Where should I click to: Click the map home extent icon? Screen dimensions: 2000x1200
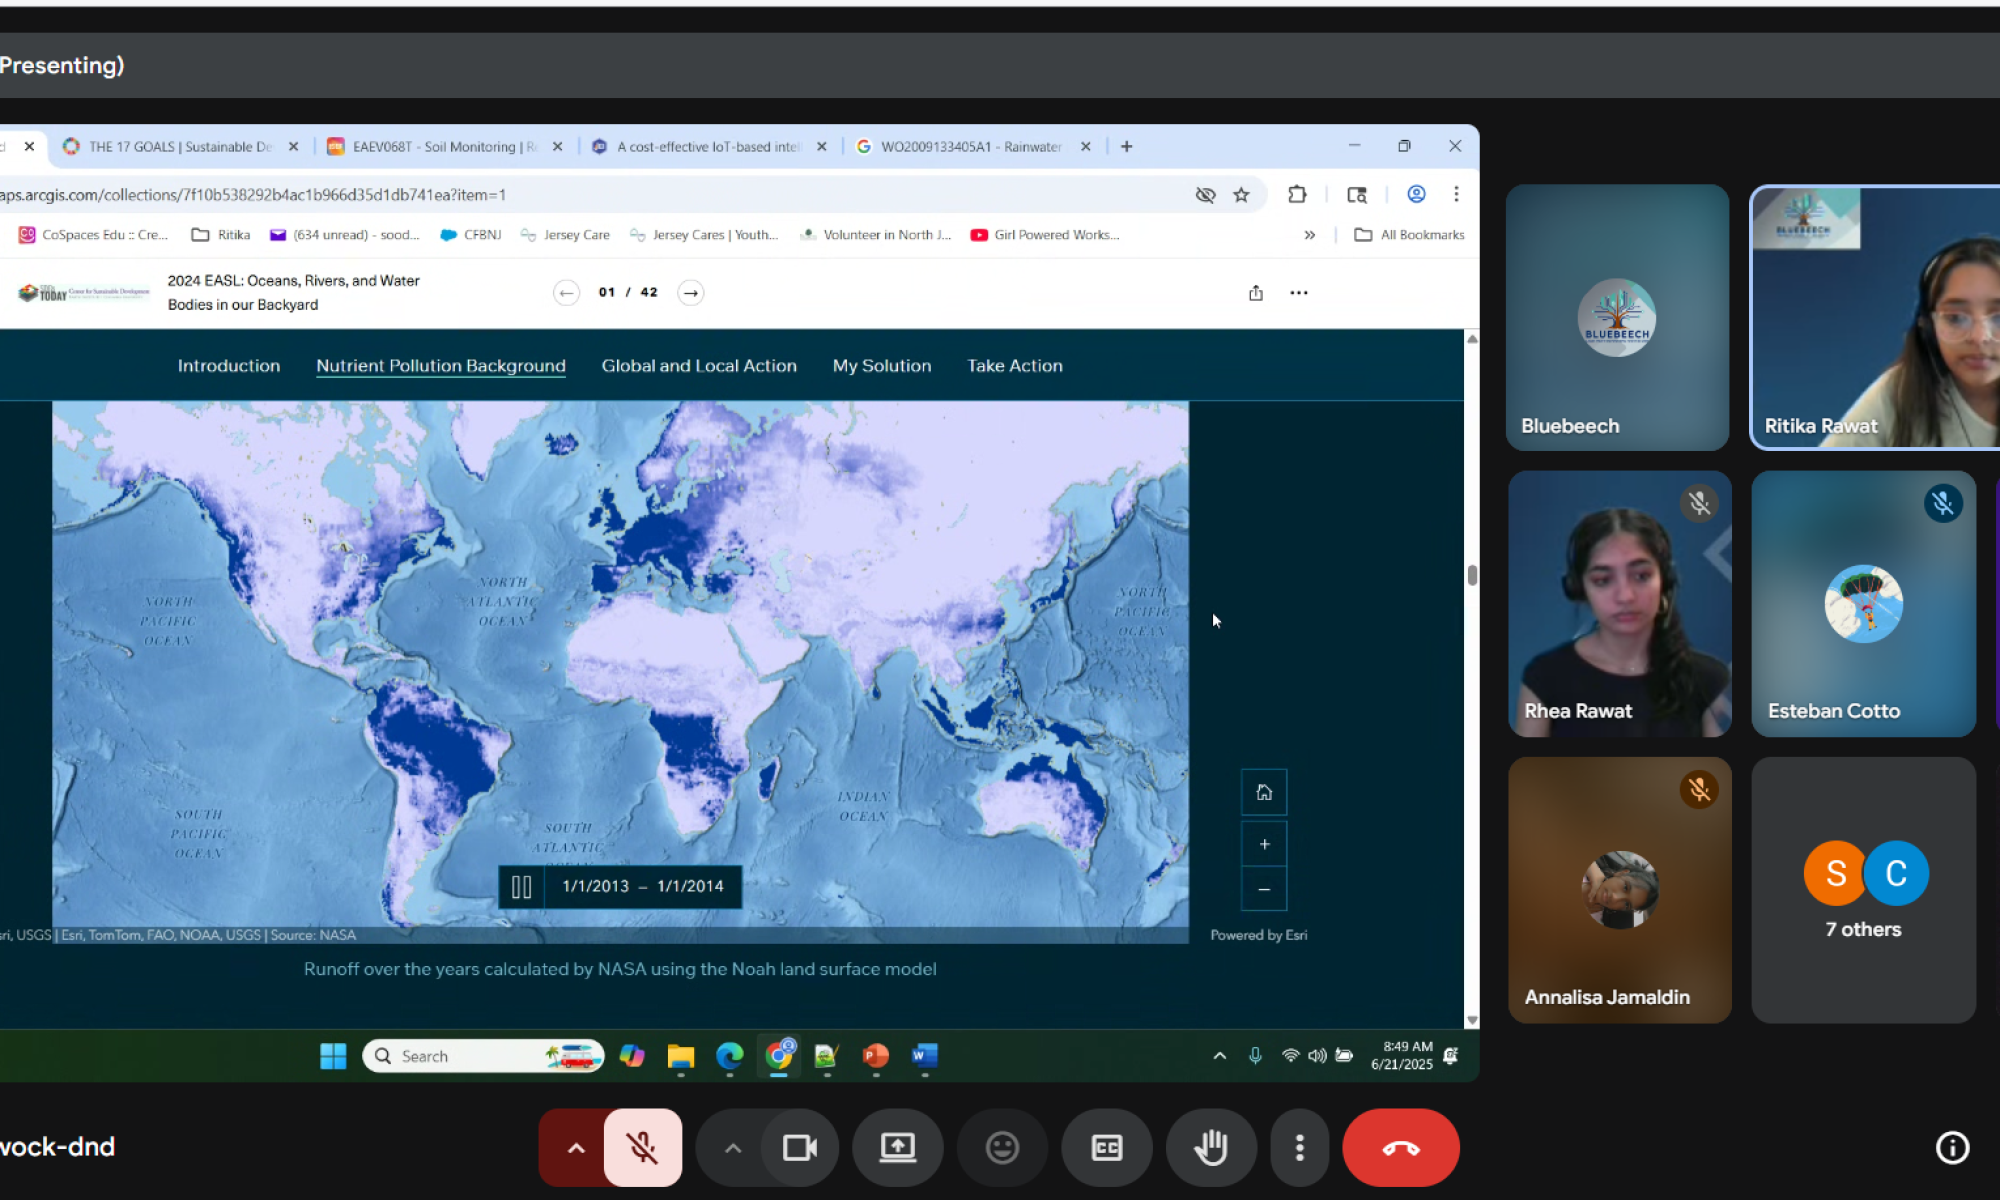pos(1264,792)
